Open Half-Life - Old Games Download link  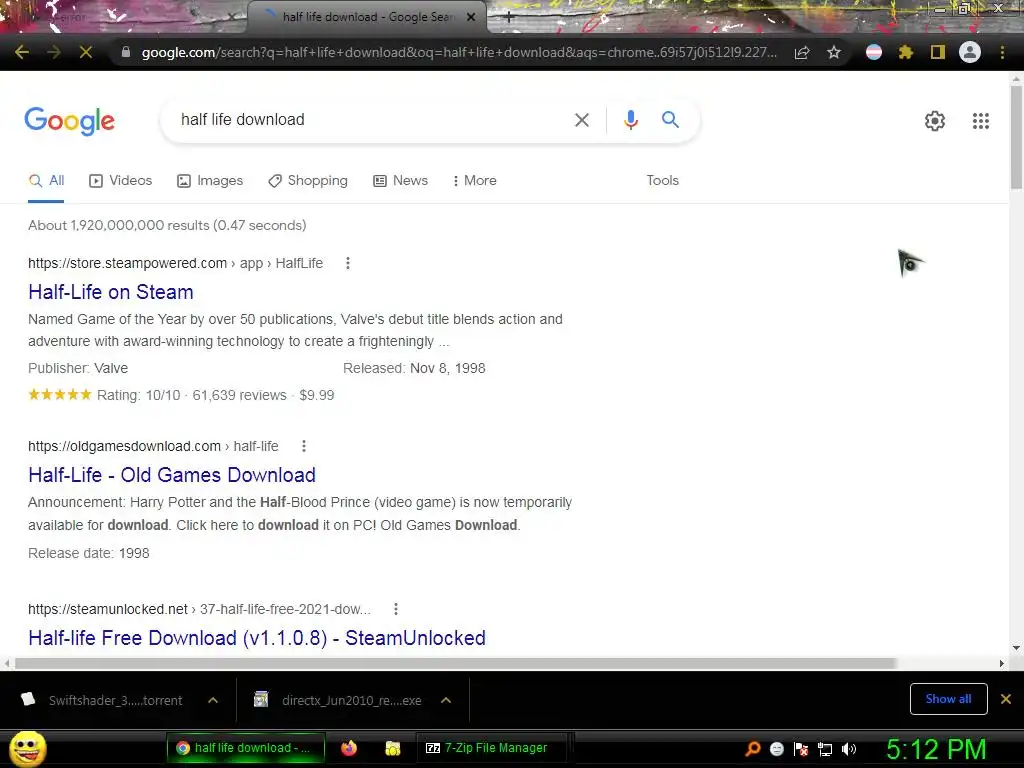click(x=172, y=475)
